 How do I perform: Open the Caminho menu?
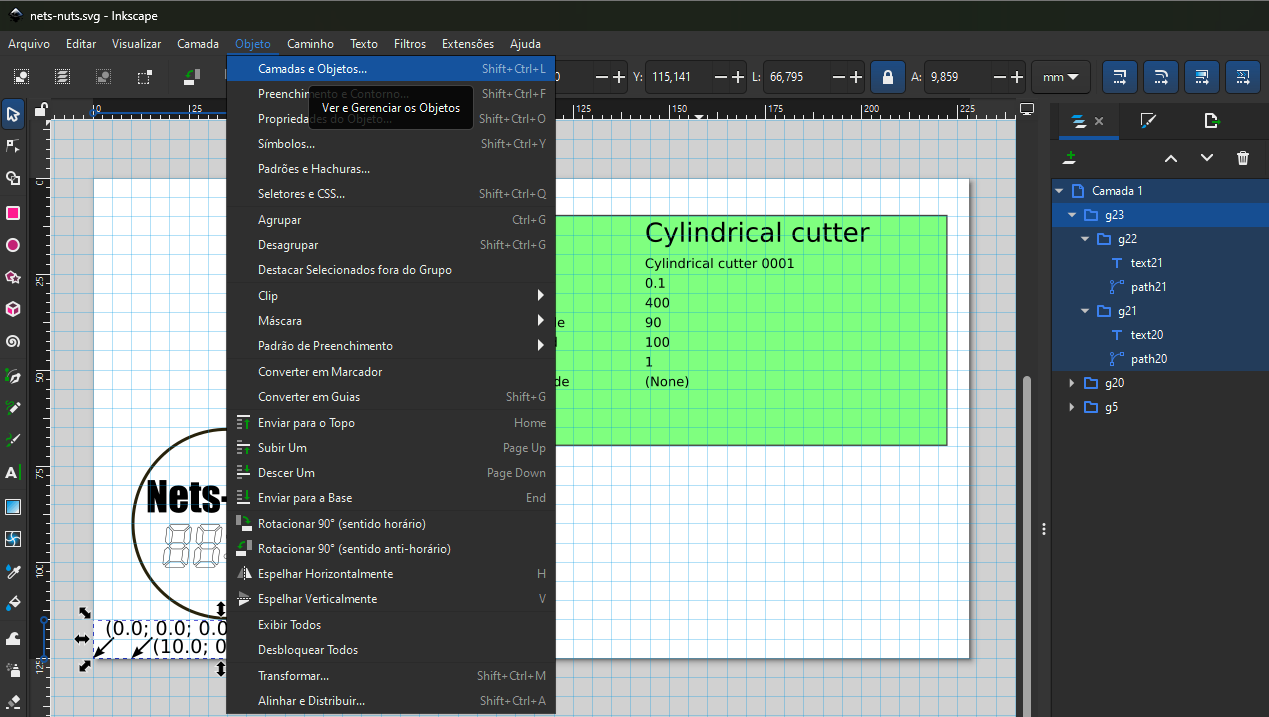click(310, 44)
